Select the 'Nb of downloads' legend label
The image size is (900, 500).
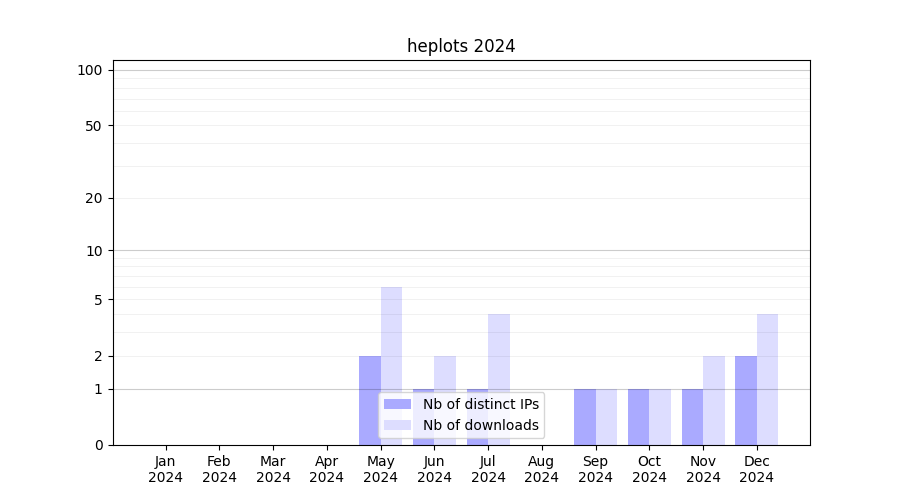pos(481,425)
